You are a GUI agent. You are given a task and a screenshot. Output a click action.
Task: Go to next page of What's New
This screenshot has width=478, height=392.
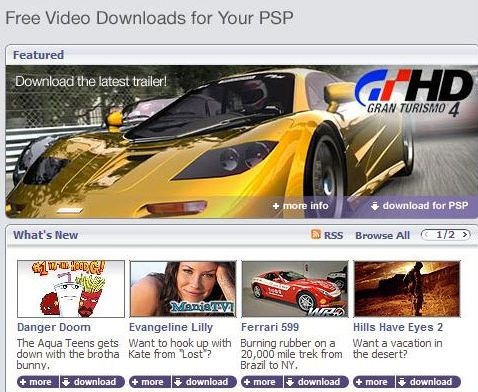tap(465, 235)
